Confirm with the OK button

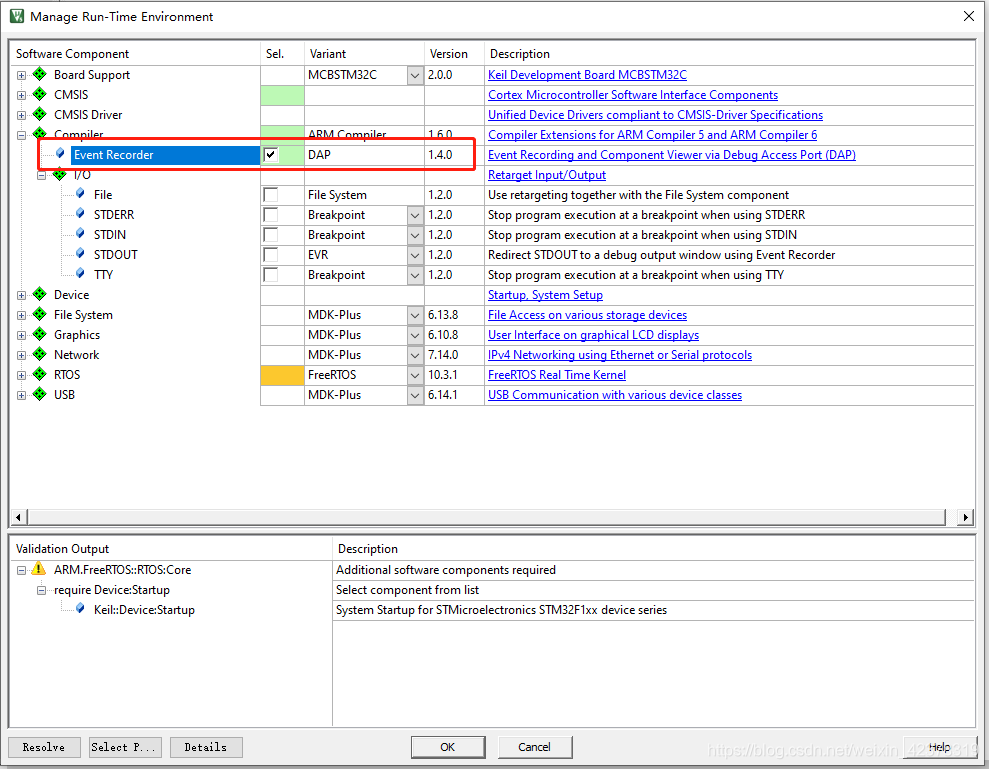[x=448, y=747]
